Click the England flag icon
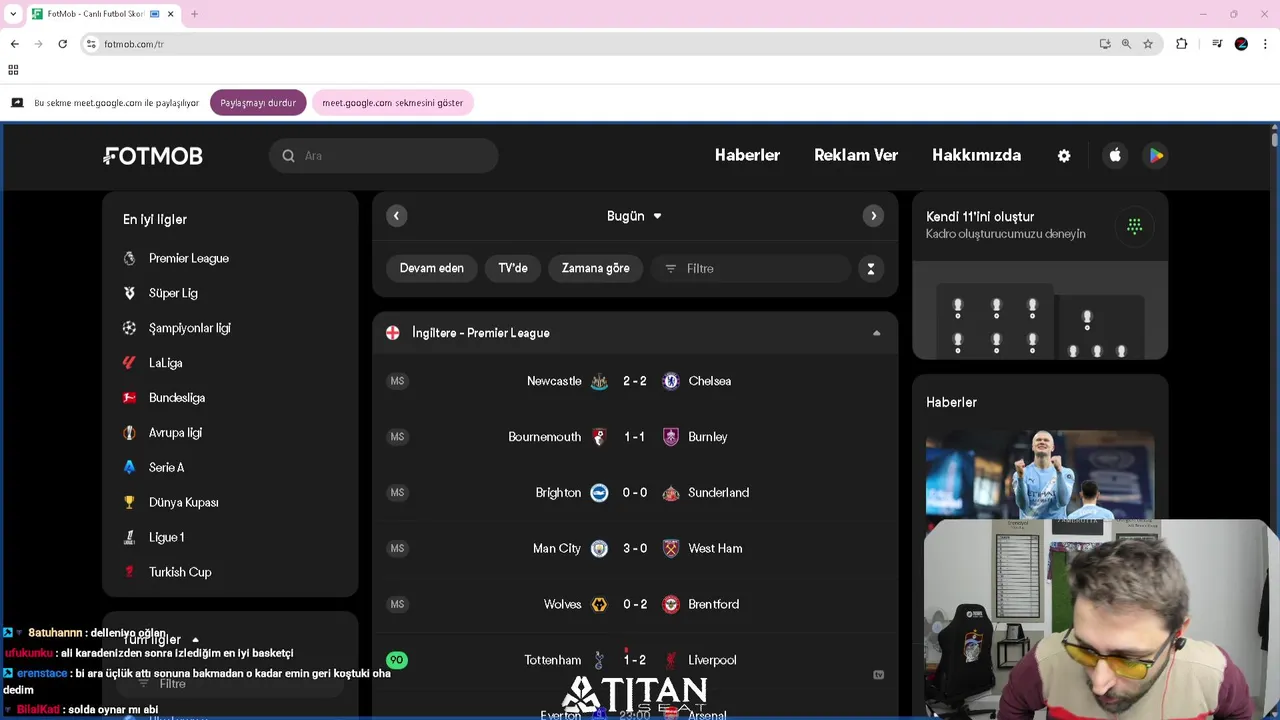The width and height of the screenshot is (1280, 720). coord(393,333)
